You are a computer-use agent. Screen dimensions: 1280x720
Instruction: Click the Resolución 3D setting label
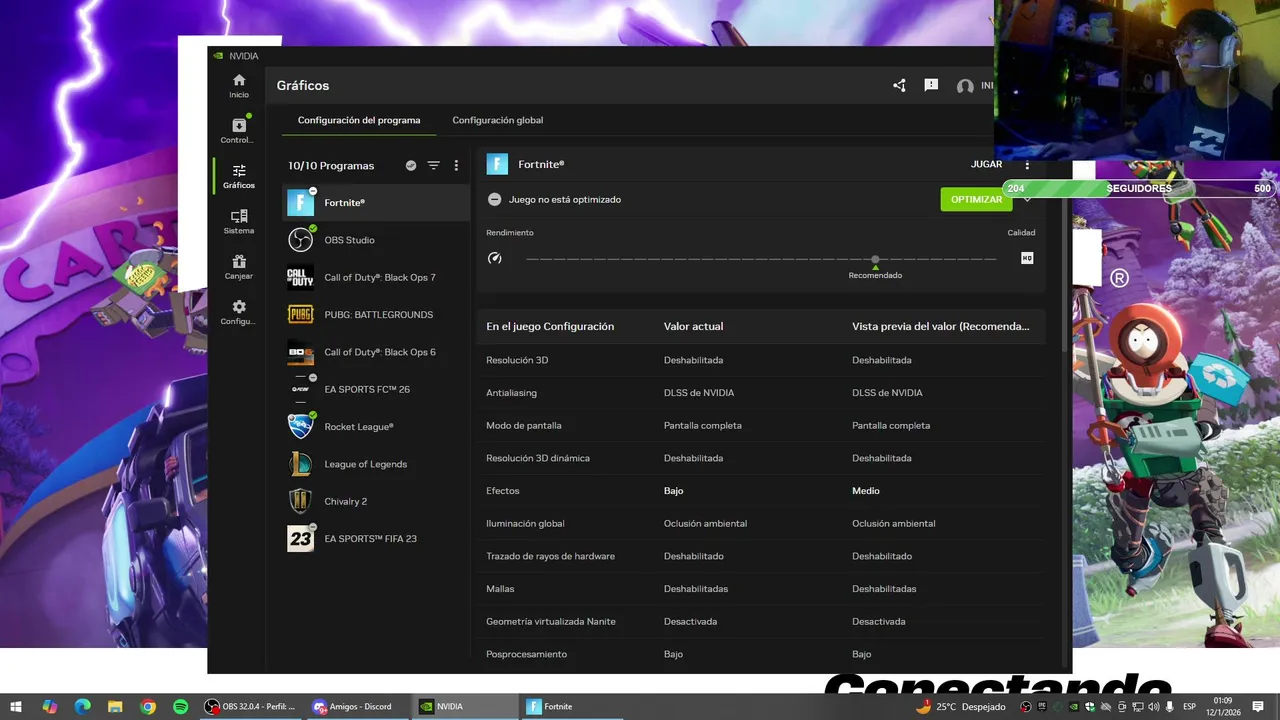coord(517,360)
